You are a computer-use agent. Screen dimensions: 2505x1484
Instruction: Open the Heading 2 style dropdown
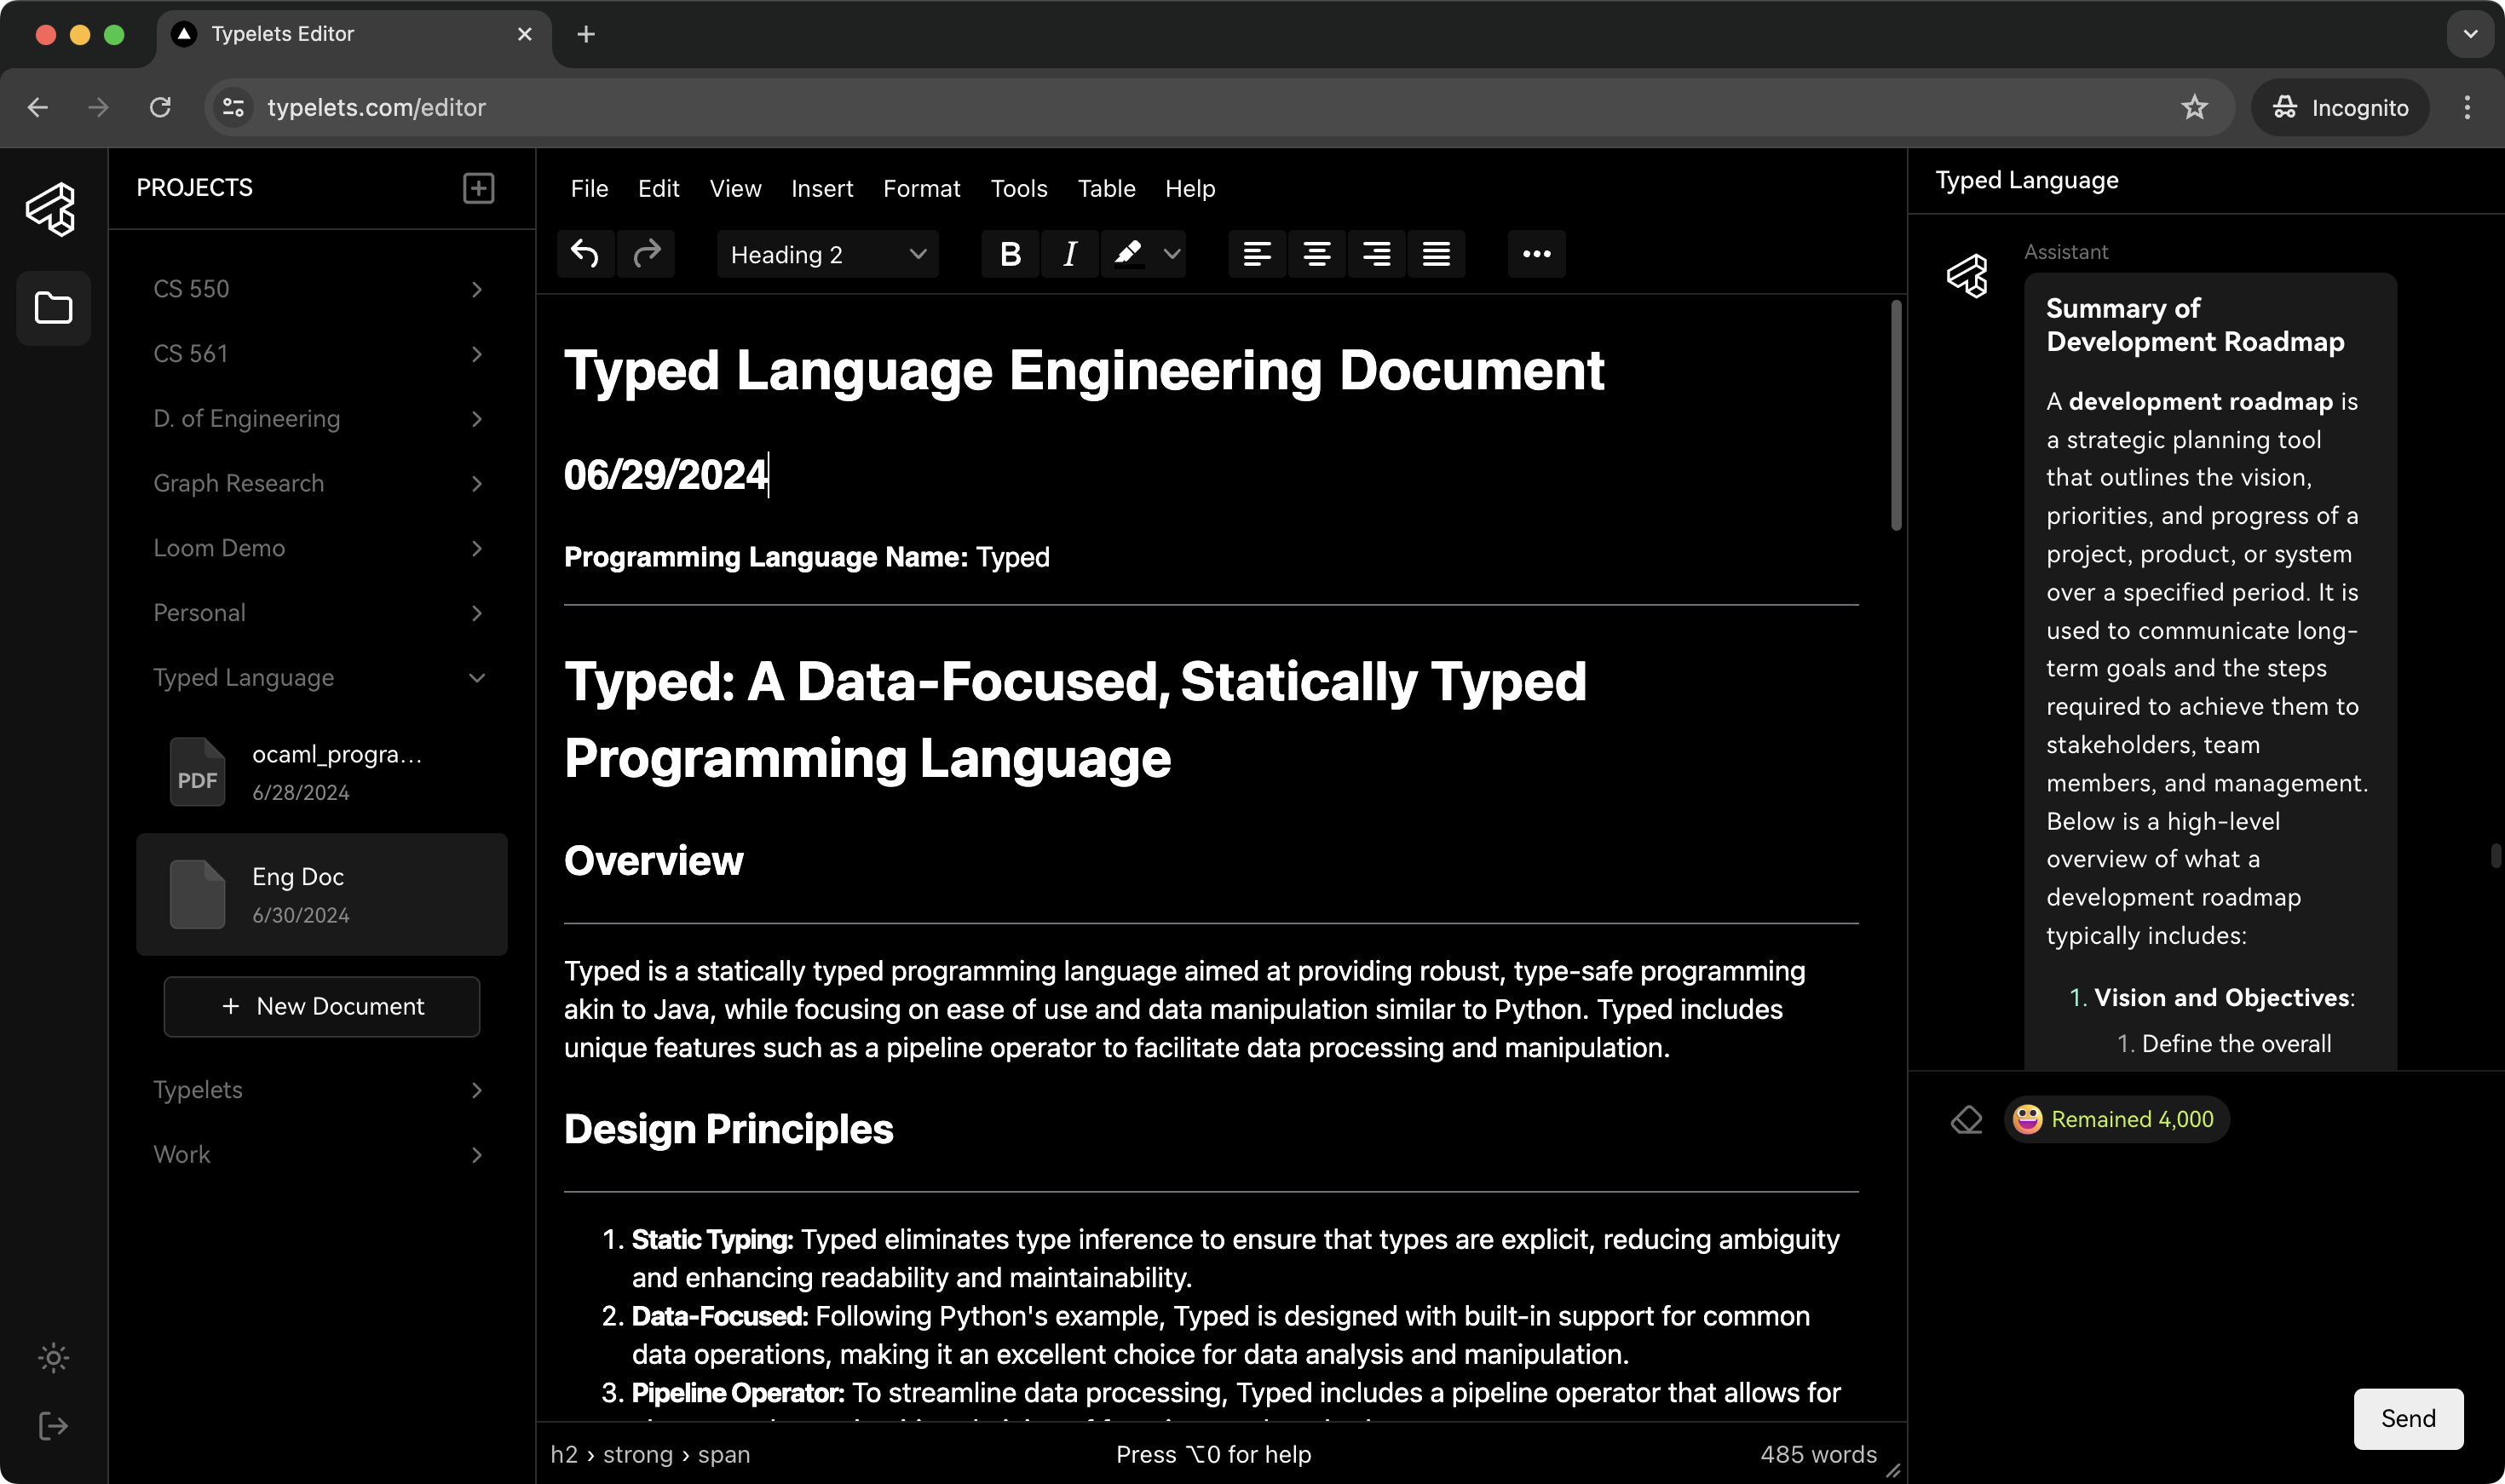click(x=827, y=254)
